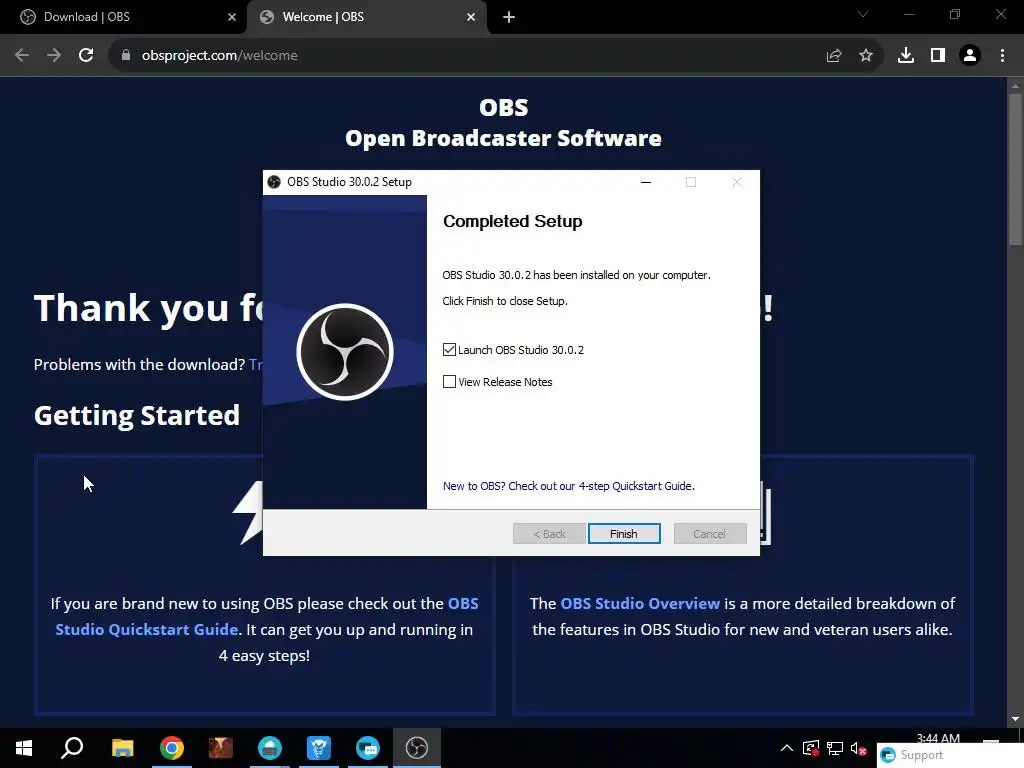Open the OBS Studio Overview link

point(640,603)
